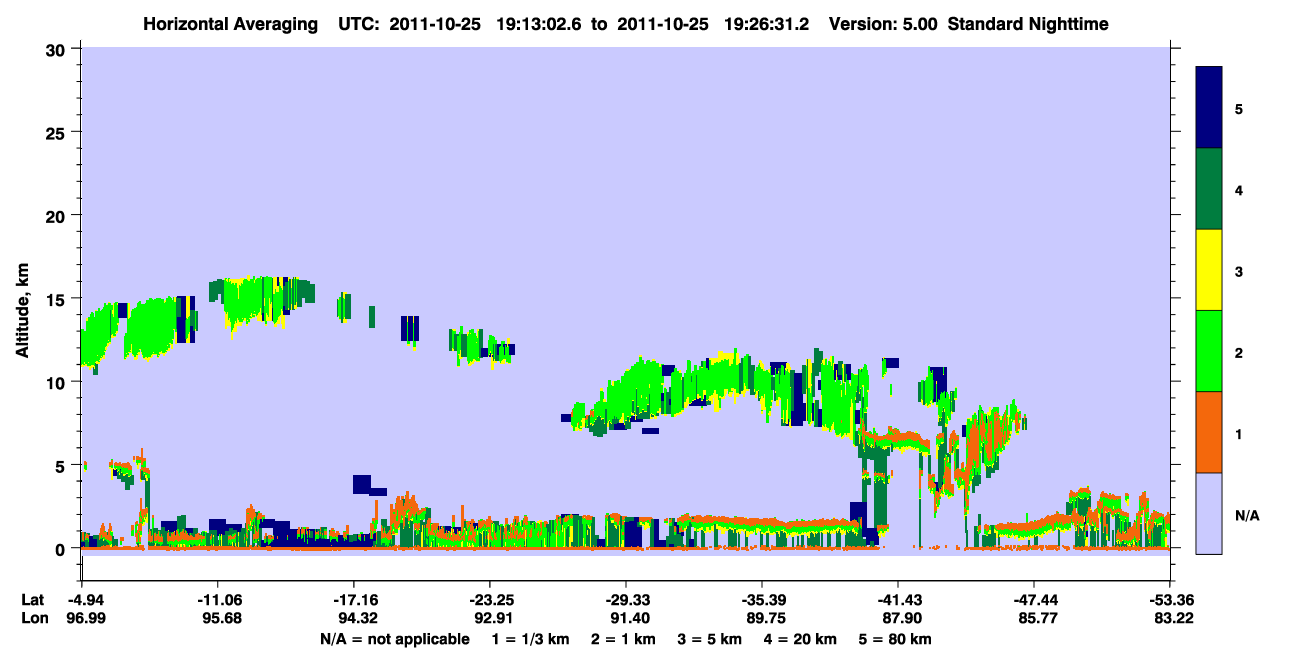The height and width of the screenshot is (667, 1300).
Task: Click the end time '19:26:31.2'
Action: pyautogui.click(x=765, y=23)
